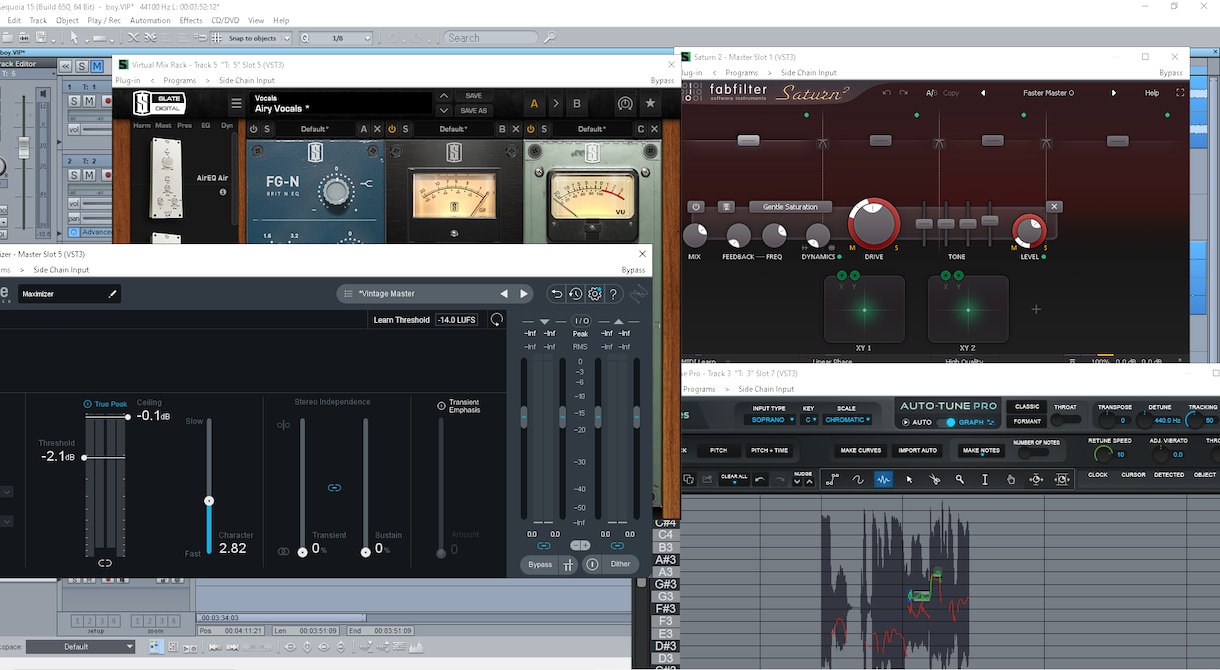The width and height of the screenshot is (1220, 670).
Task: Click the Auto-Tune undo arrow
Action: 760,480
